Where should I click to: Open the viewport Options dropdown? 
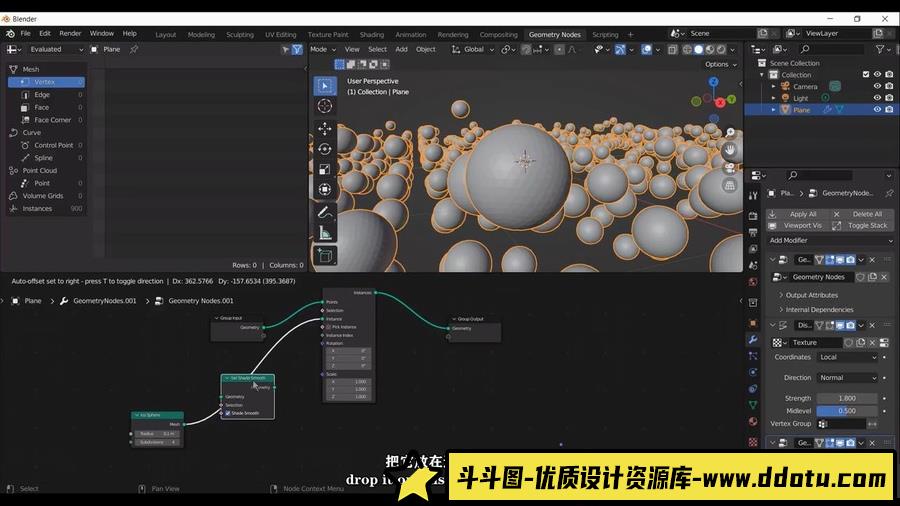click(720, 64)
